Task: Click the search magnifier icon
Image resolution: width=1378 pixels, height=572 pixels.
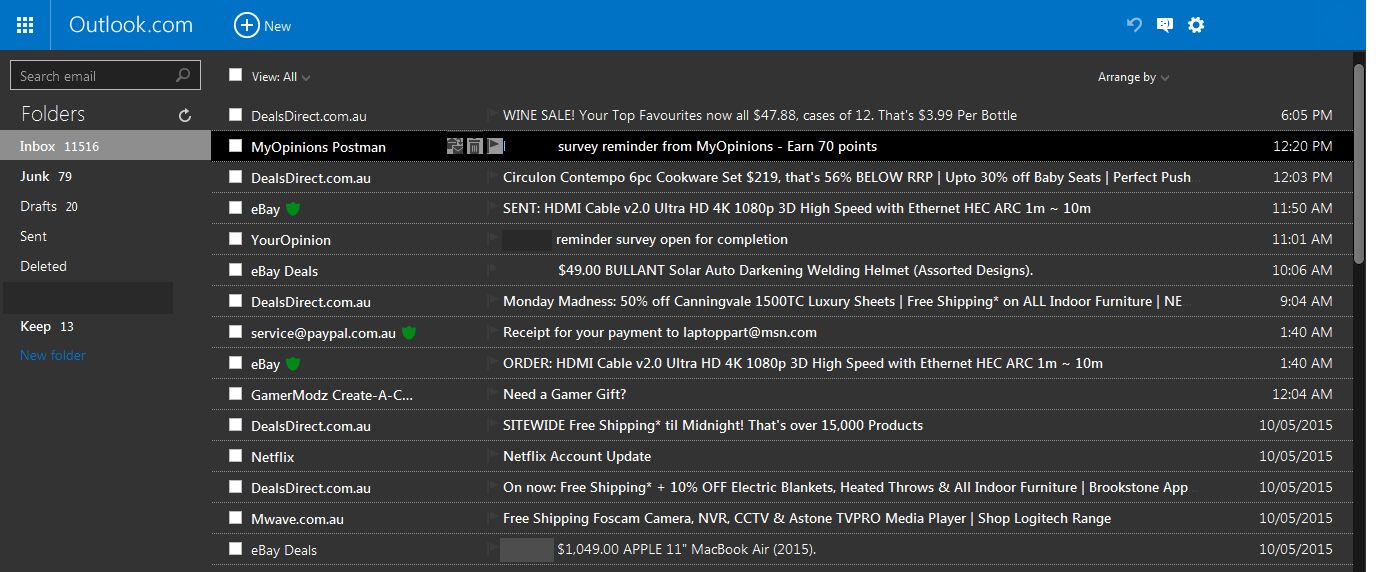Action: click(183, 75)
